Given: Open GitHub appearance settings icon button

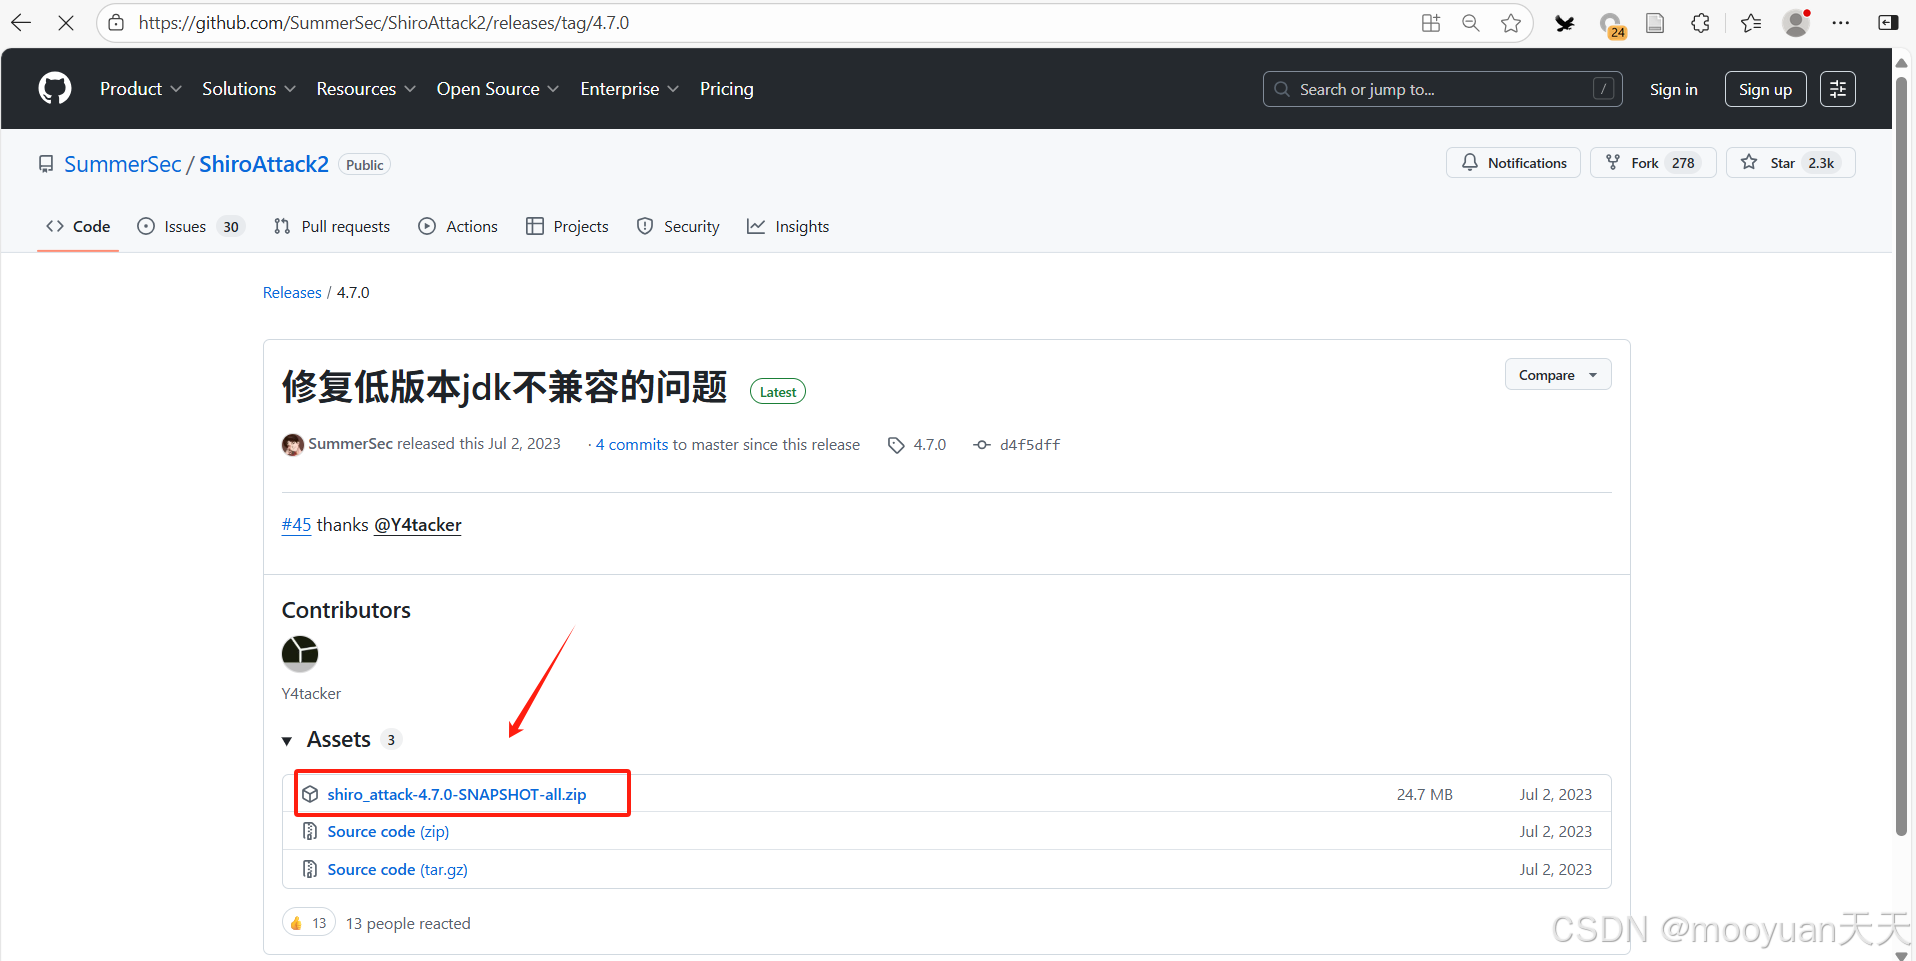Looking at the screenshot, I should coord(1838,89).
